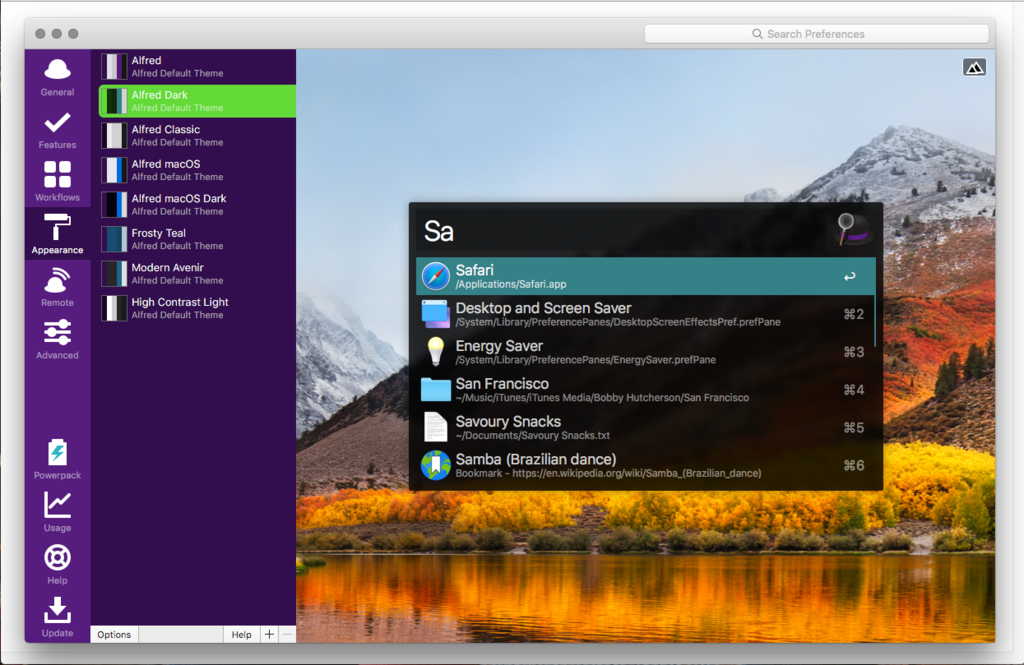Click the San Francisco folder icon
Viewport: 1024px width, 665px height.
click(436, 389)
